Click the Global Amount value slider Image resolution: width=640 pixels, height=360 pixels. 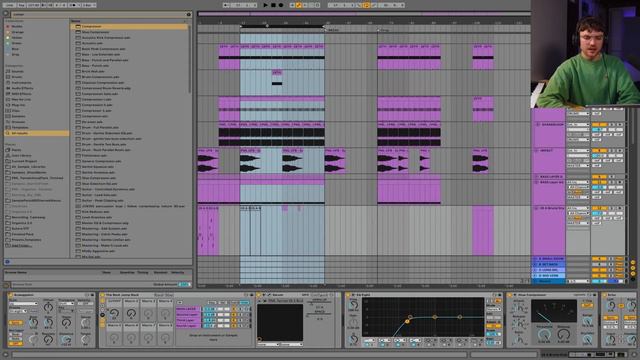pos(184,284)
